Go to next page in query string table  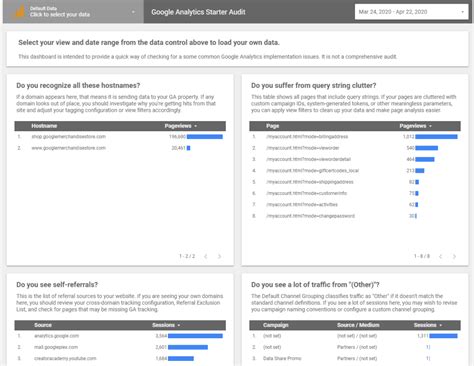click(x=454, y=256)
